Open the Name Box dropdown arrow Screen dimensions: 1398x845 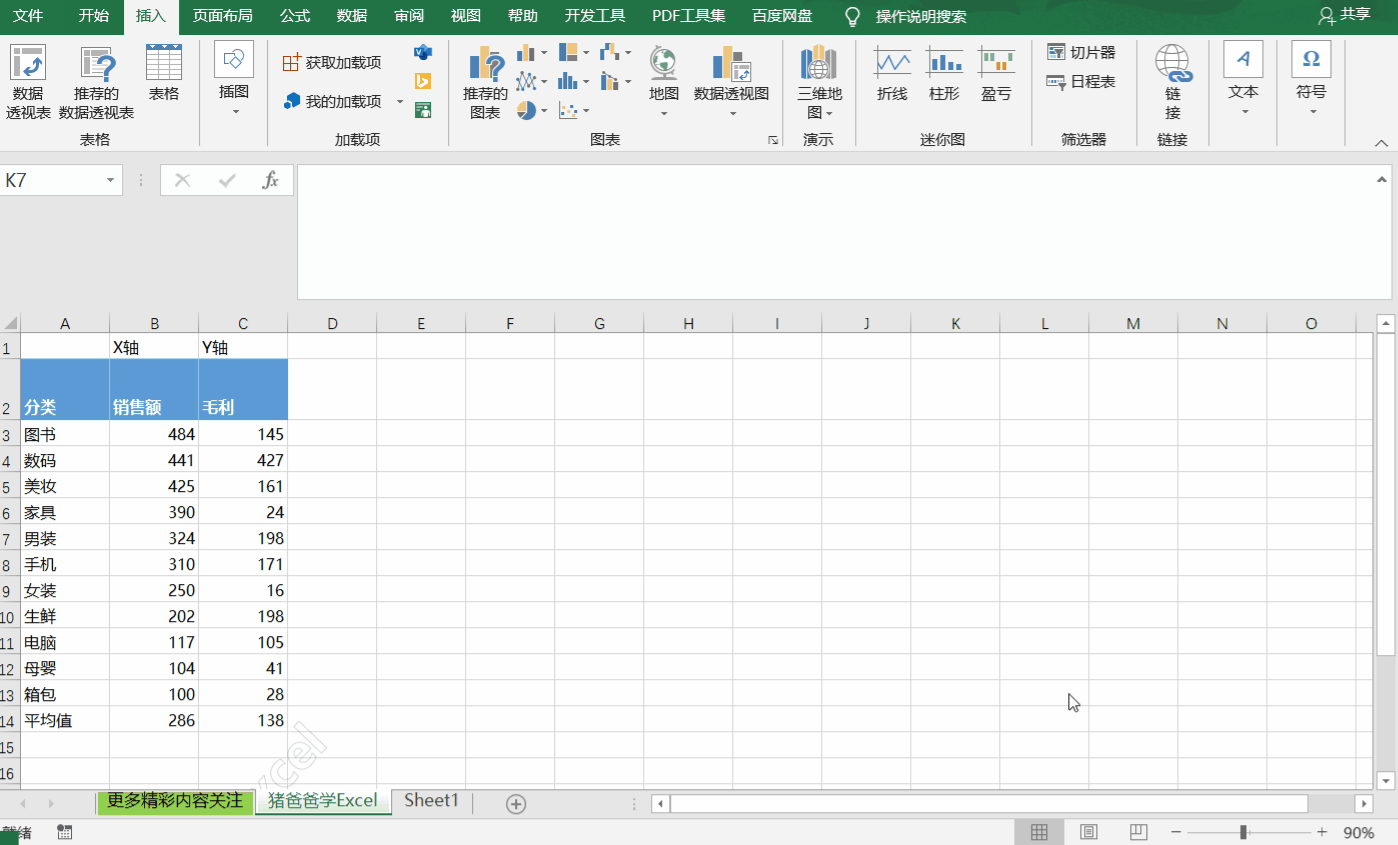[110, 181]
